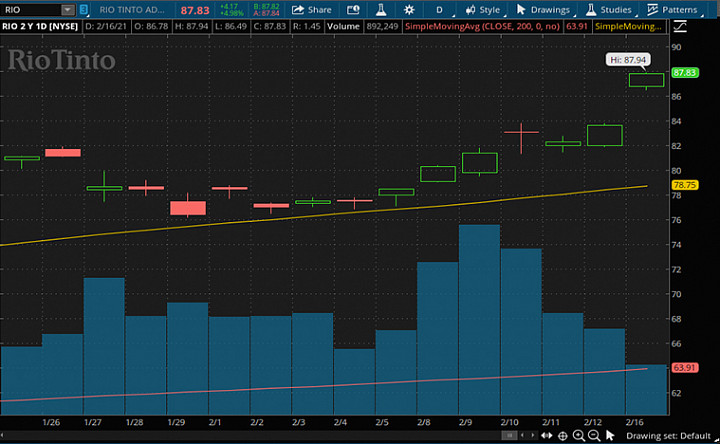Click the last price 87.83 in toolbar

(x=195, y=10)
